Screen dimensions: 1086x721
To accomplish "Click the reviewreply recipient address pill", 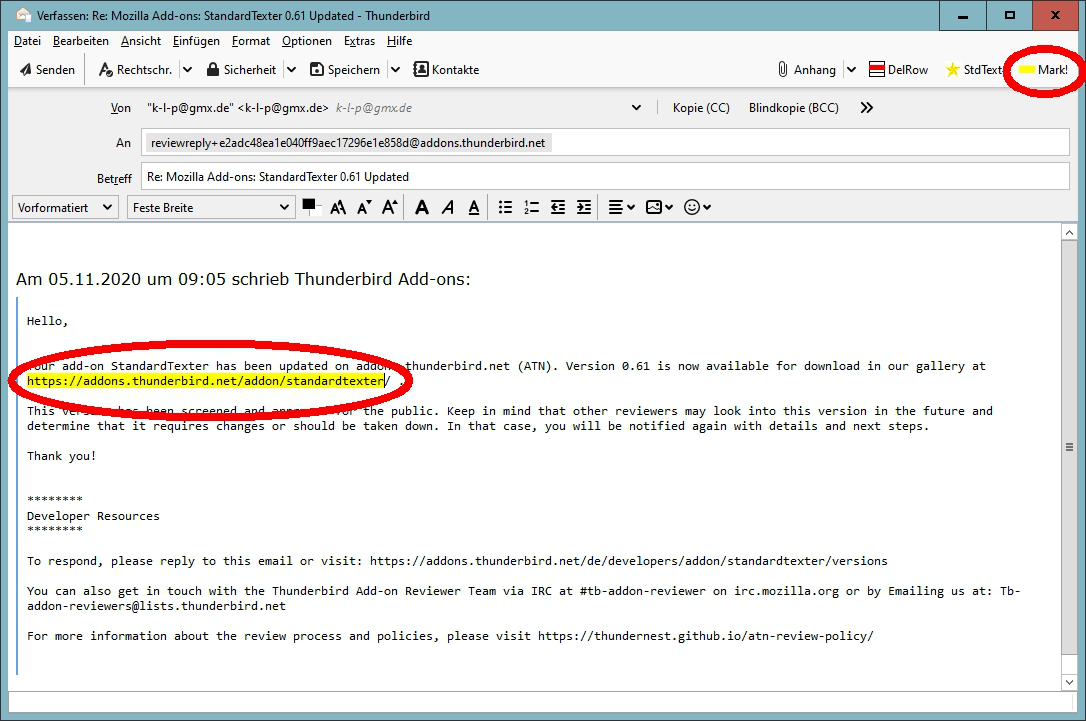I will click(348, 143).
